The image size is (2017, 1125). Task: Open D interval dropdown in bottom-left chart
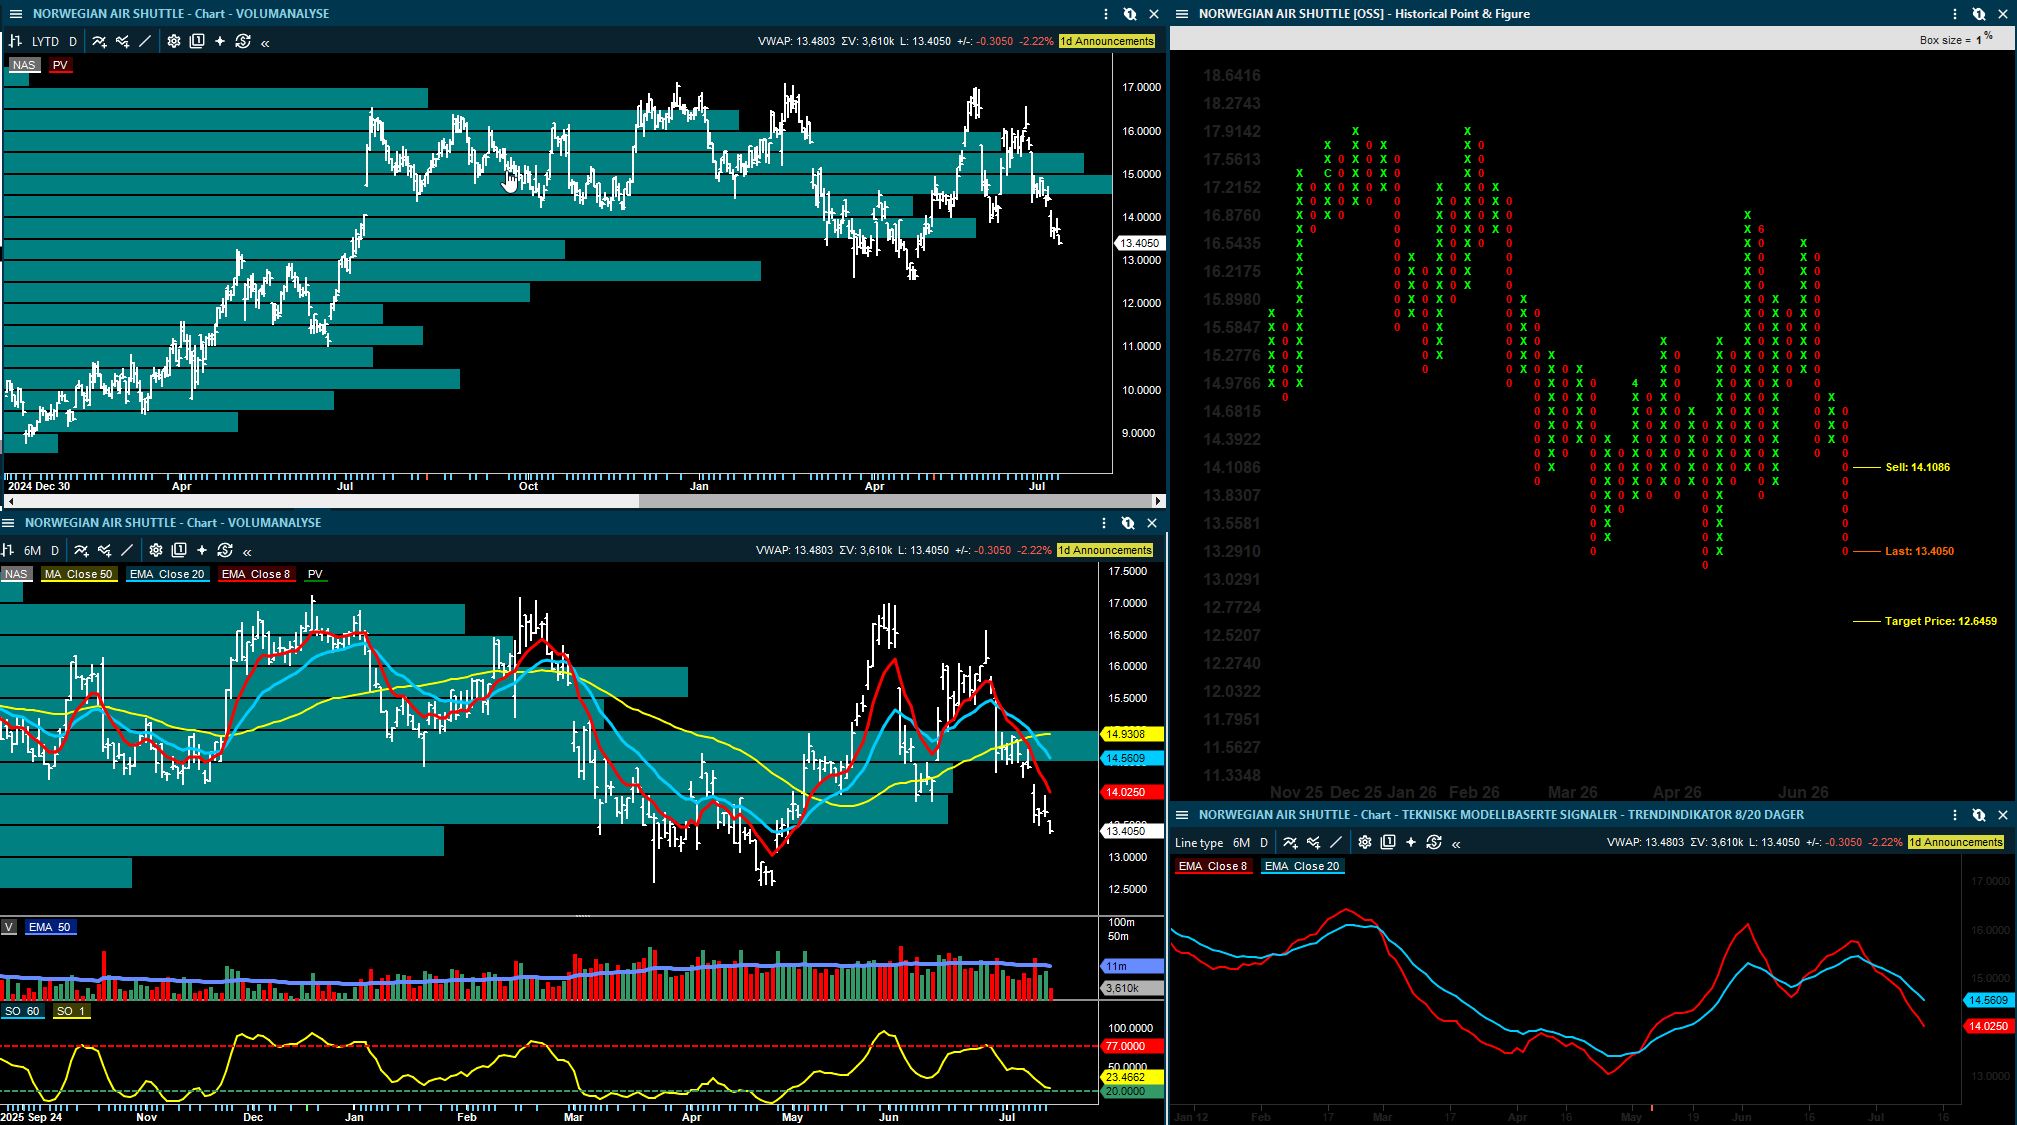click(55, 550)
